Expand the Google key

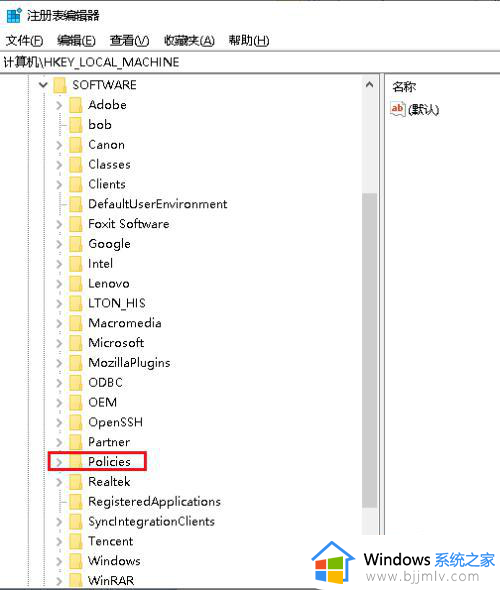59,244
